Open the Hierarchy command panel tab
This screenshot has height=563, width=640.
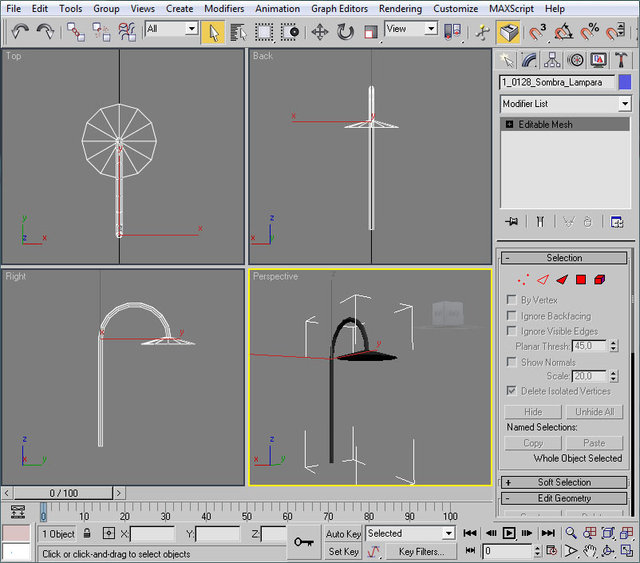[553, 60]
